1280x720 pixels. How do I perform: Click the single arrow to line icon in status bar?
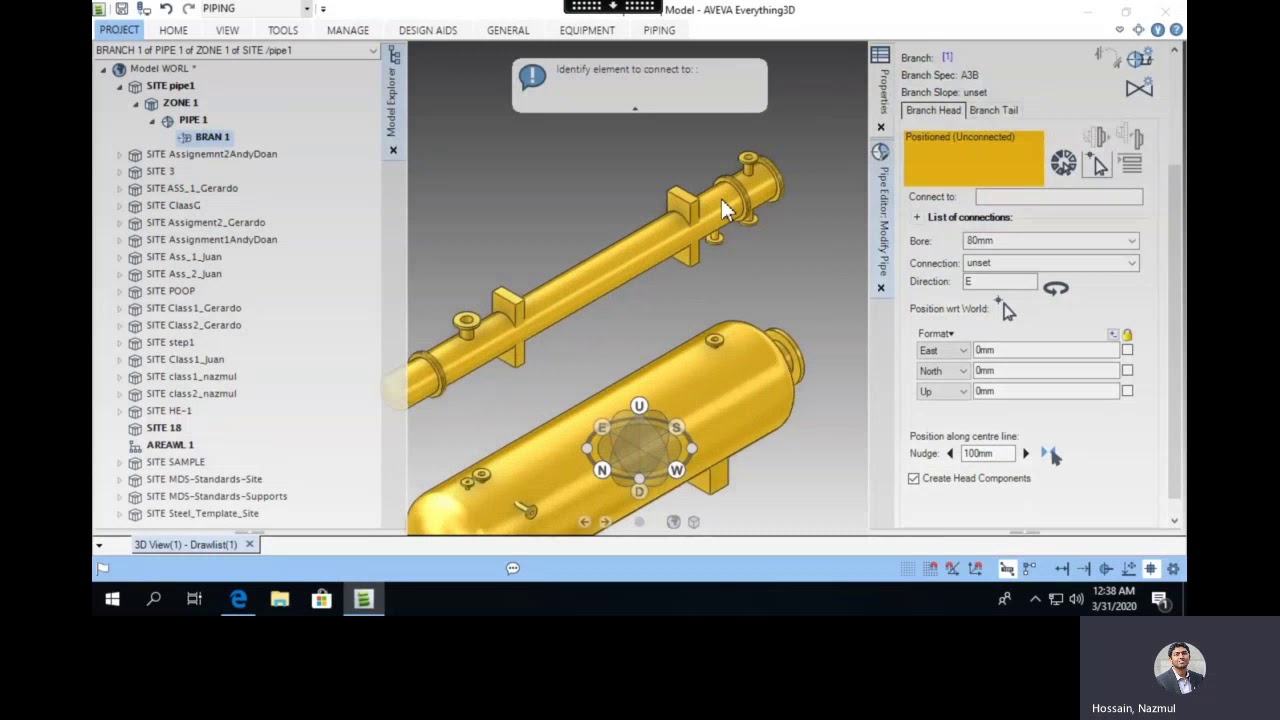click(1084, 569)
